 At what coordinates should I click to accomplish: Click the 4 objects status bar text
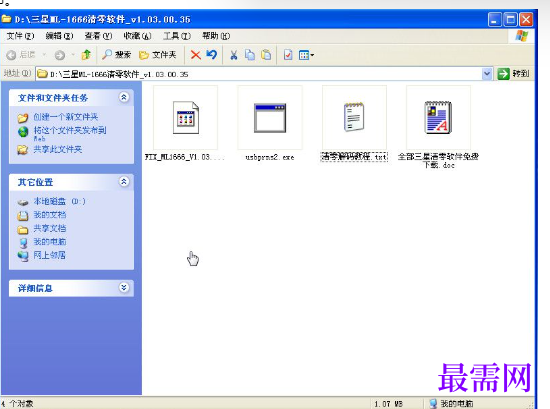(18, 404)
